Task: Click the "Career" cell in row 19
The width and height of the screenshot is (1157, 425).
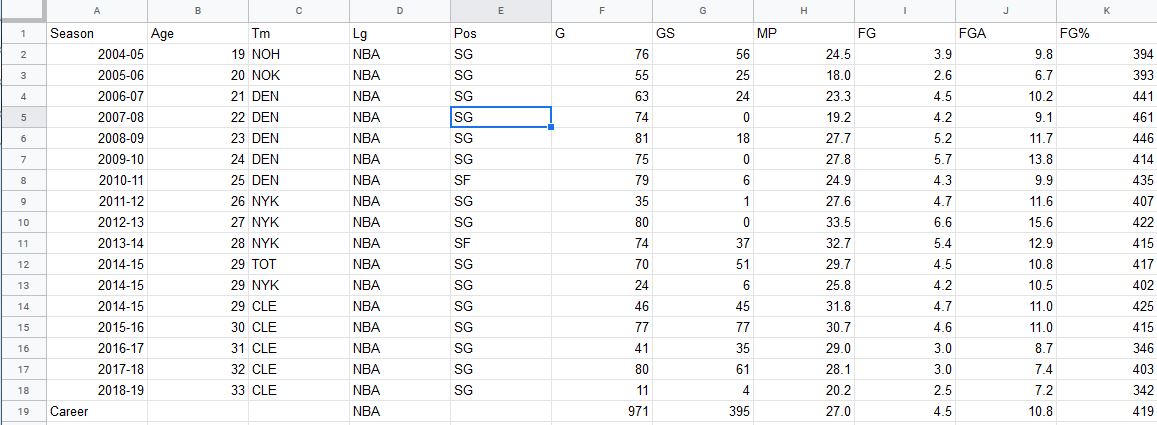Action: click(96, 411)
